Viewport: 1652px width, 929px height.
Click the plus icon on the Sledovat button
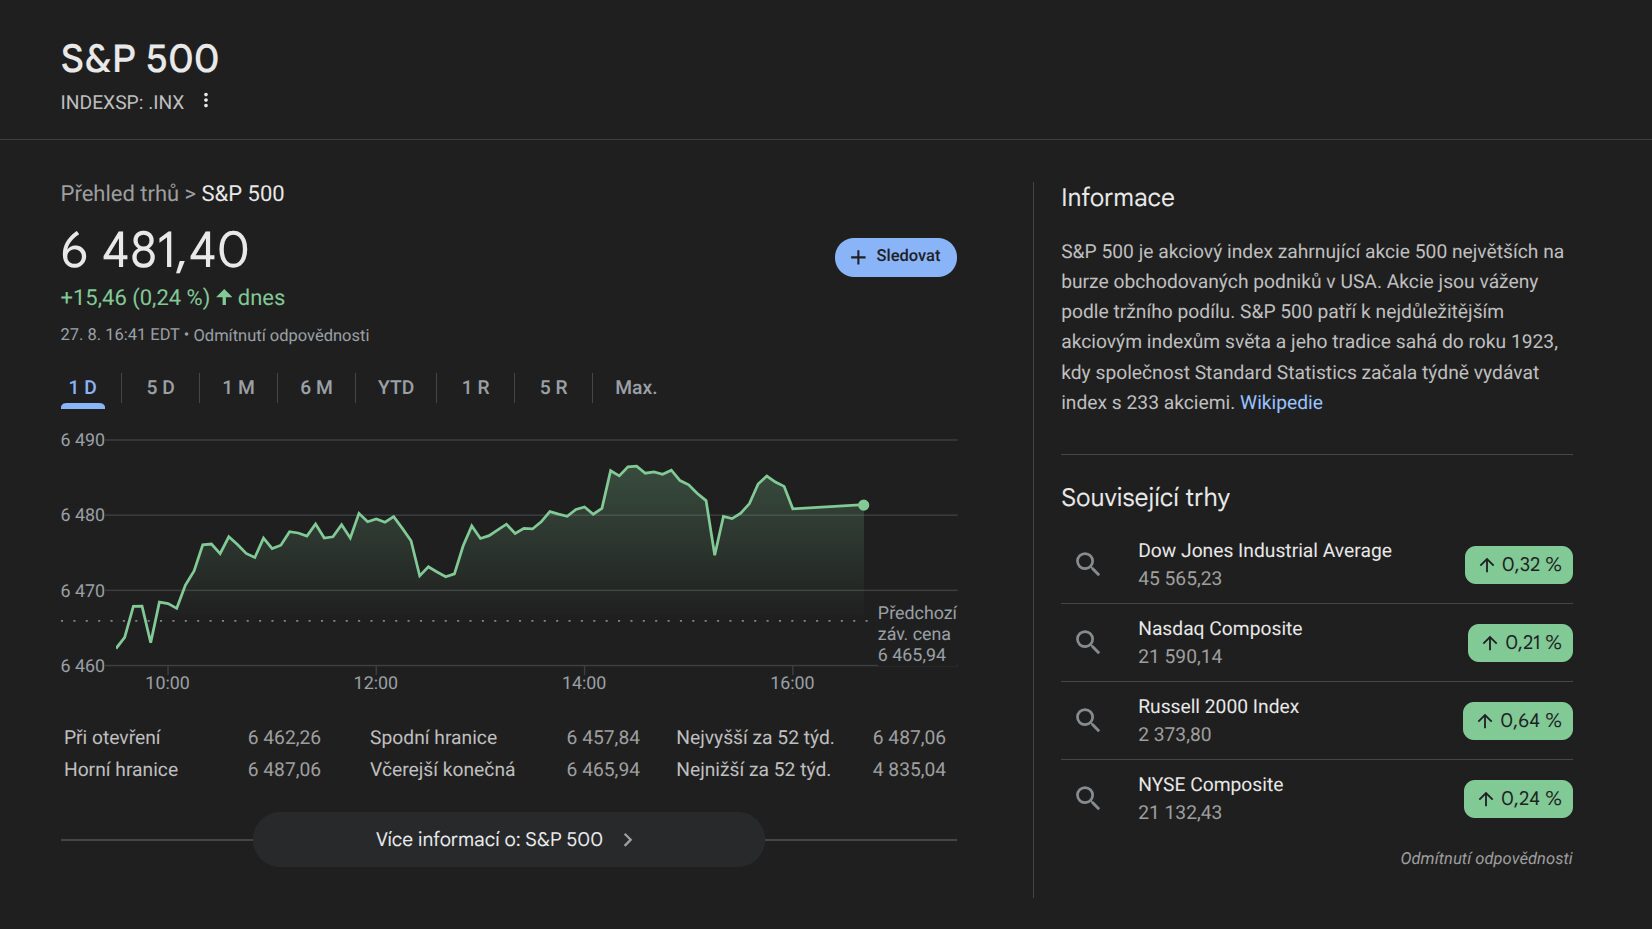pyautogui.click(x=858, y=257)
